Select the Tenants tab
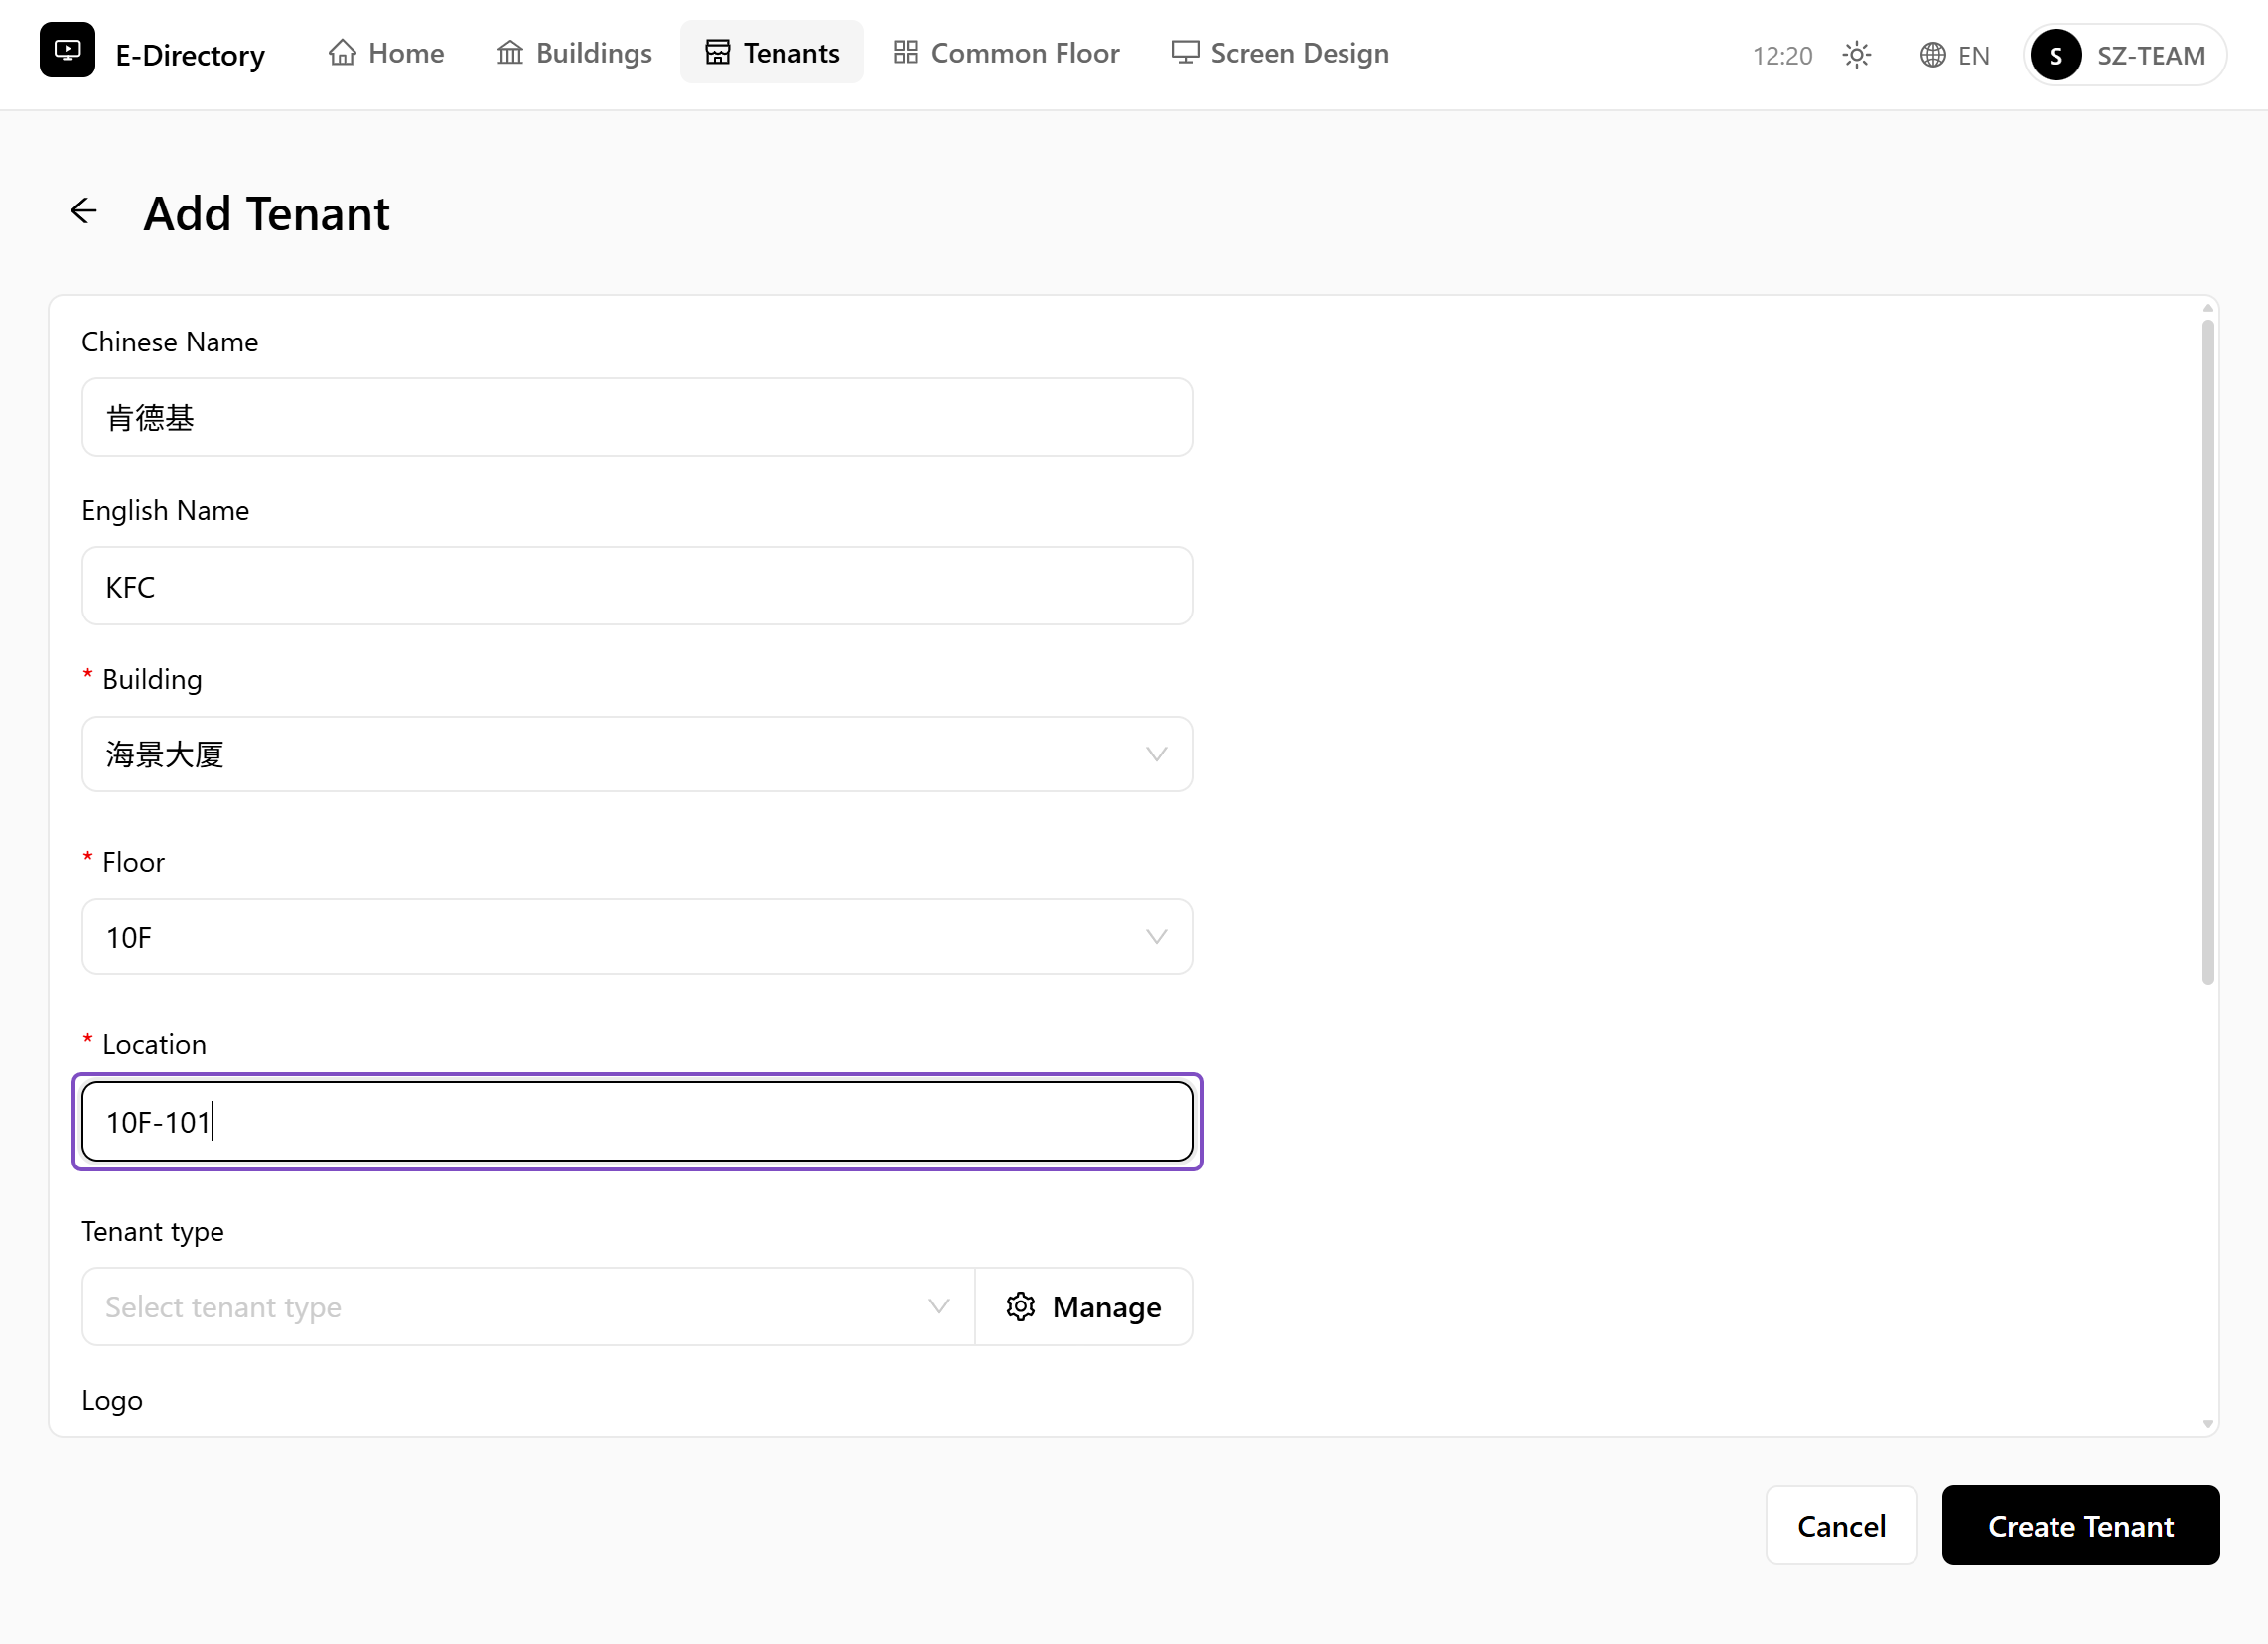This screenshot has height=1644, width=2268. [772, 53]
